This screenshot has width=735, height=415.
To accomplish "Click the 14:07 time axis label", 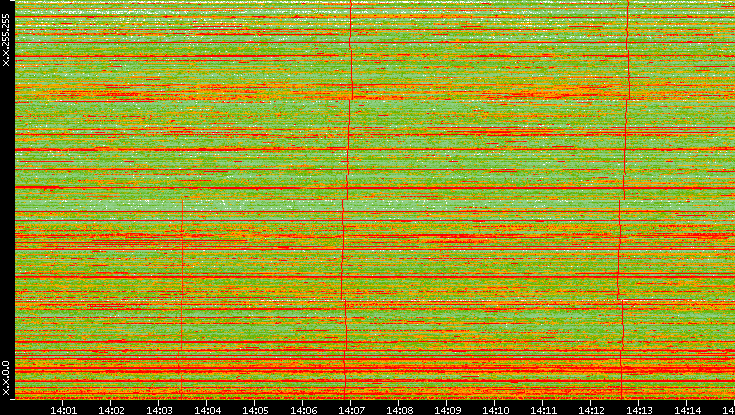I will 351,410.
